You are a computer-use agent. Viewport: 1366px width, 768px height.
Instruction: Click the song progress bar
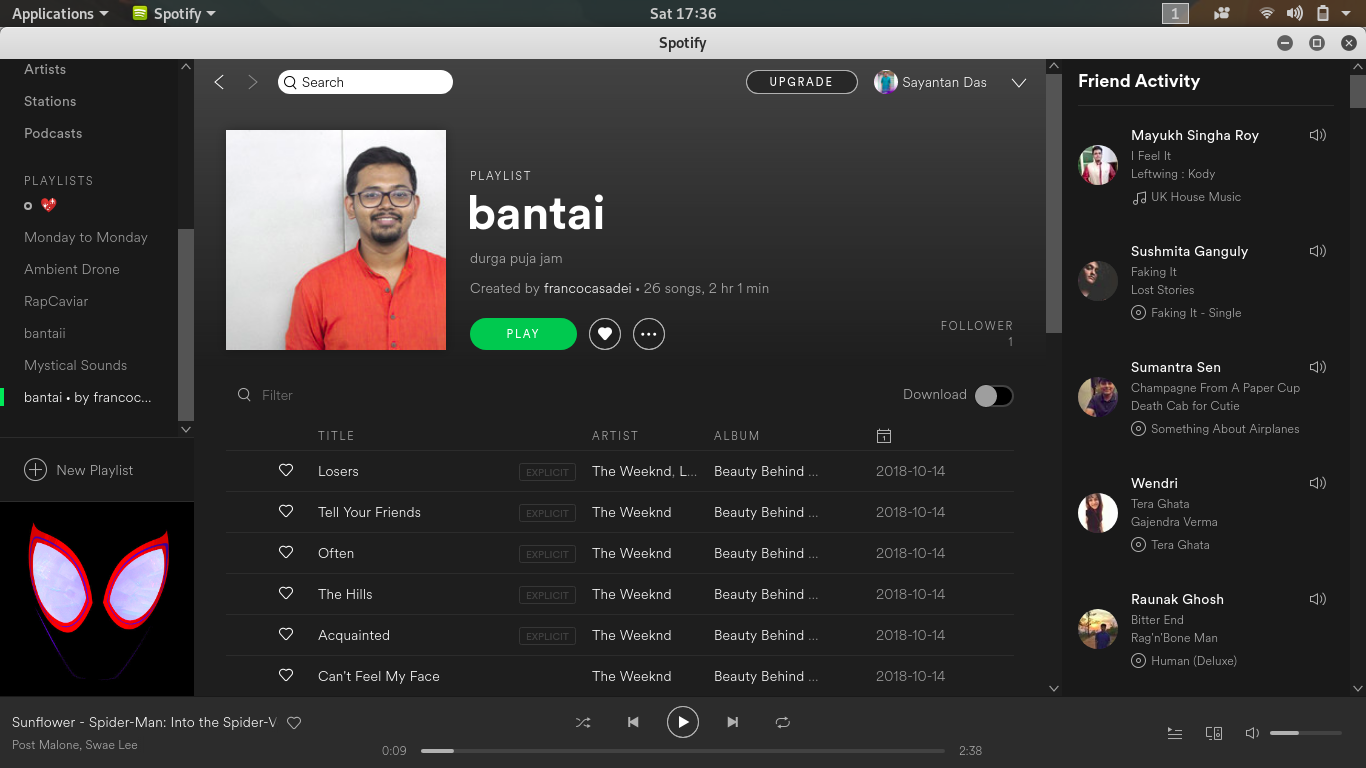pos(683,750)
